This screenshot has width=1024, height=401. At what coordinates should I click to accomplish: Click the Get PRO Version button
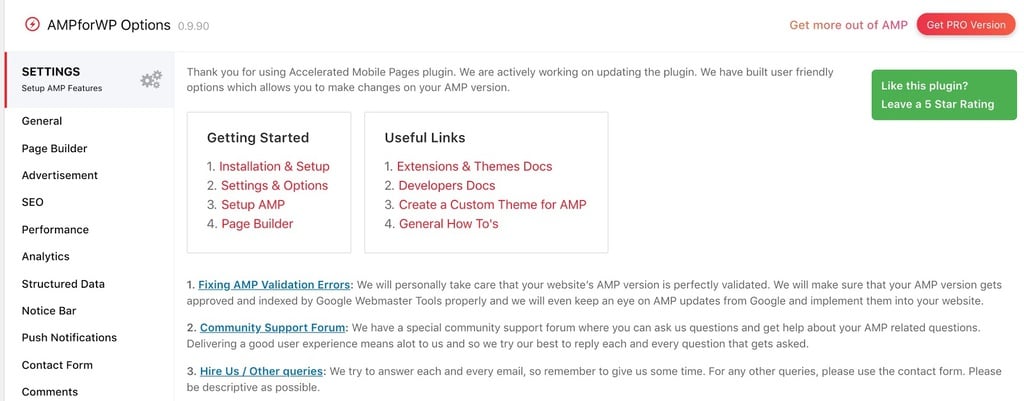[966, 25]
